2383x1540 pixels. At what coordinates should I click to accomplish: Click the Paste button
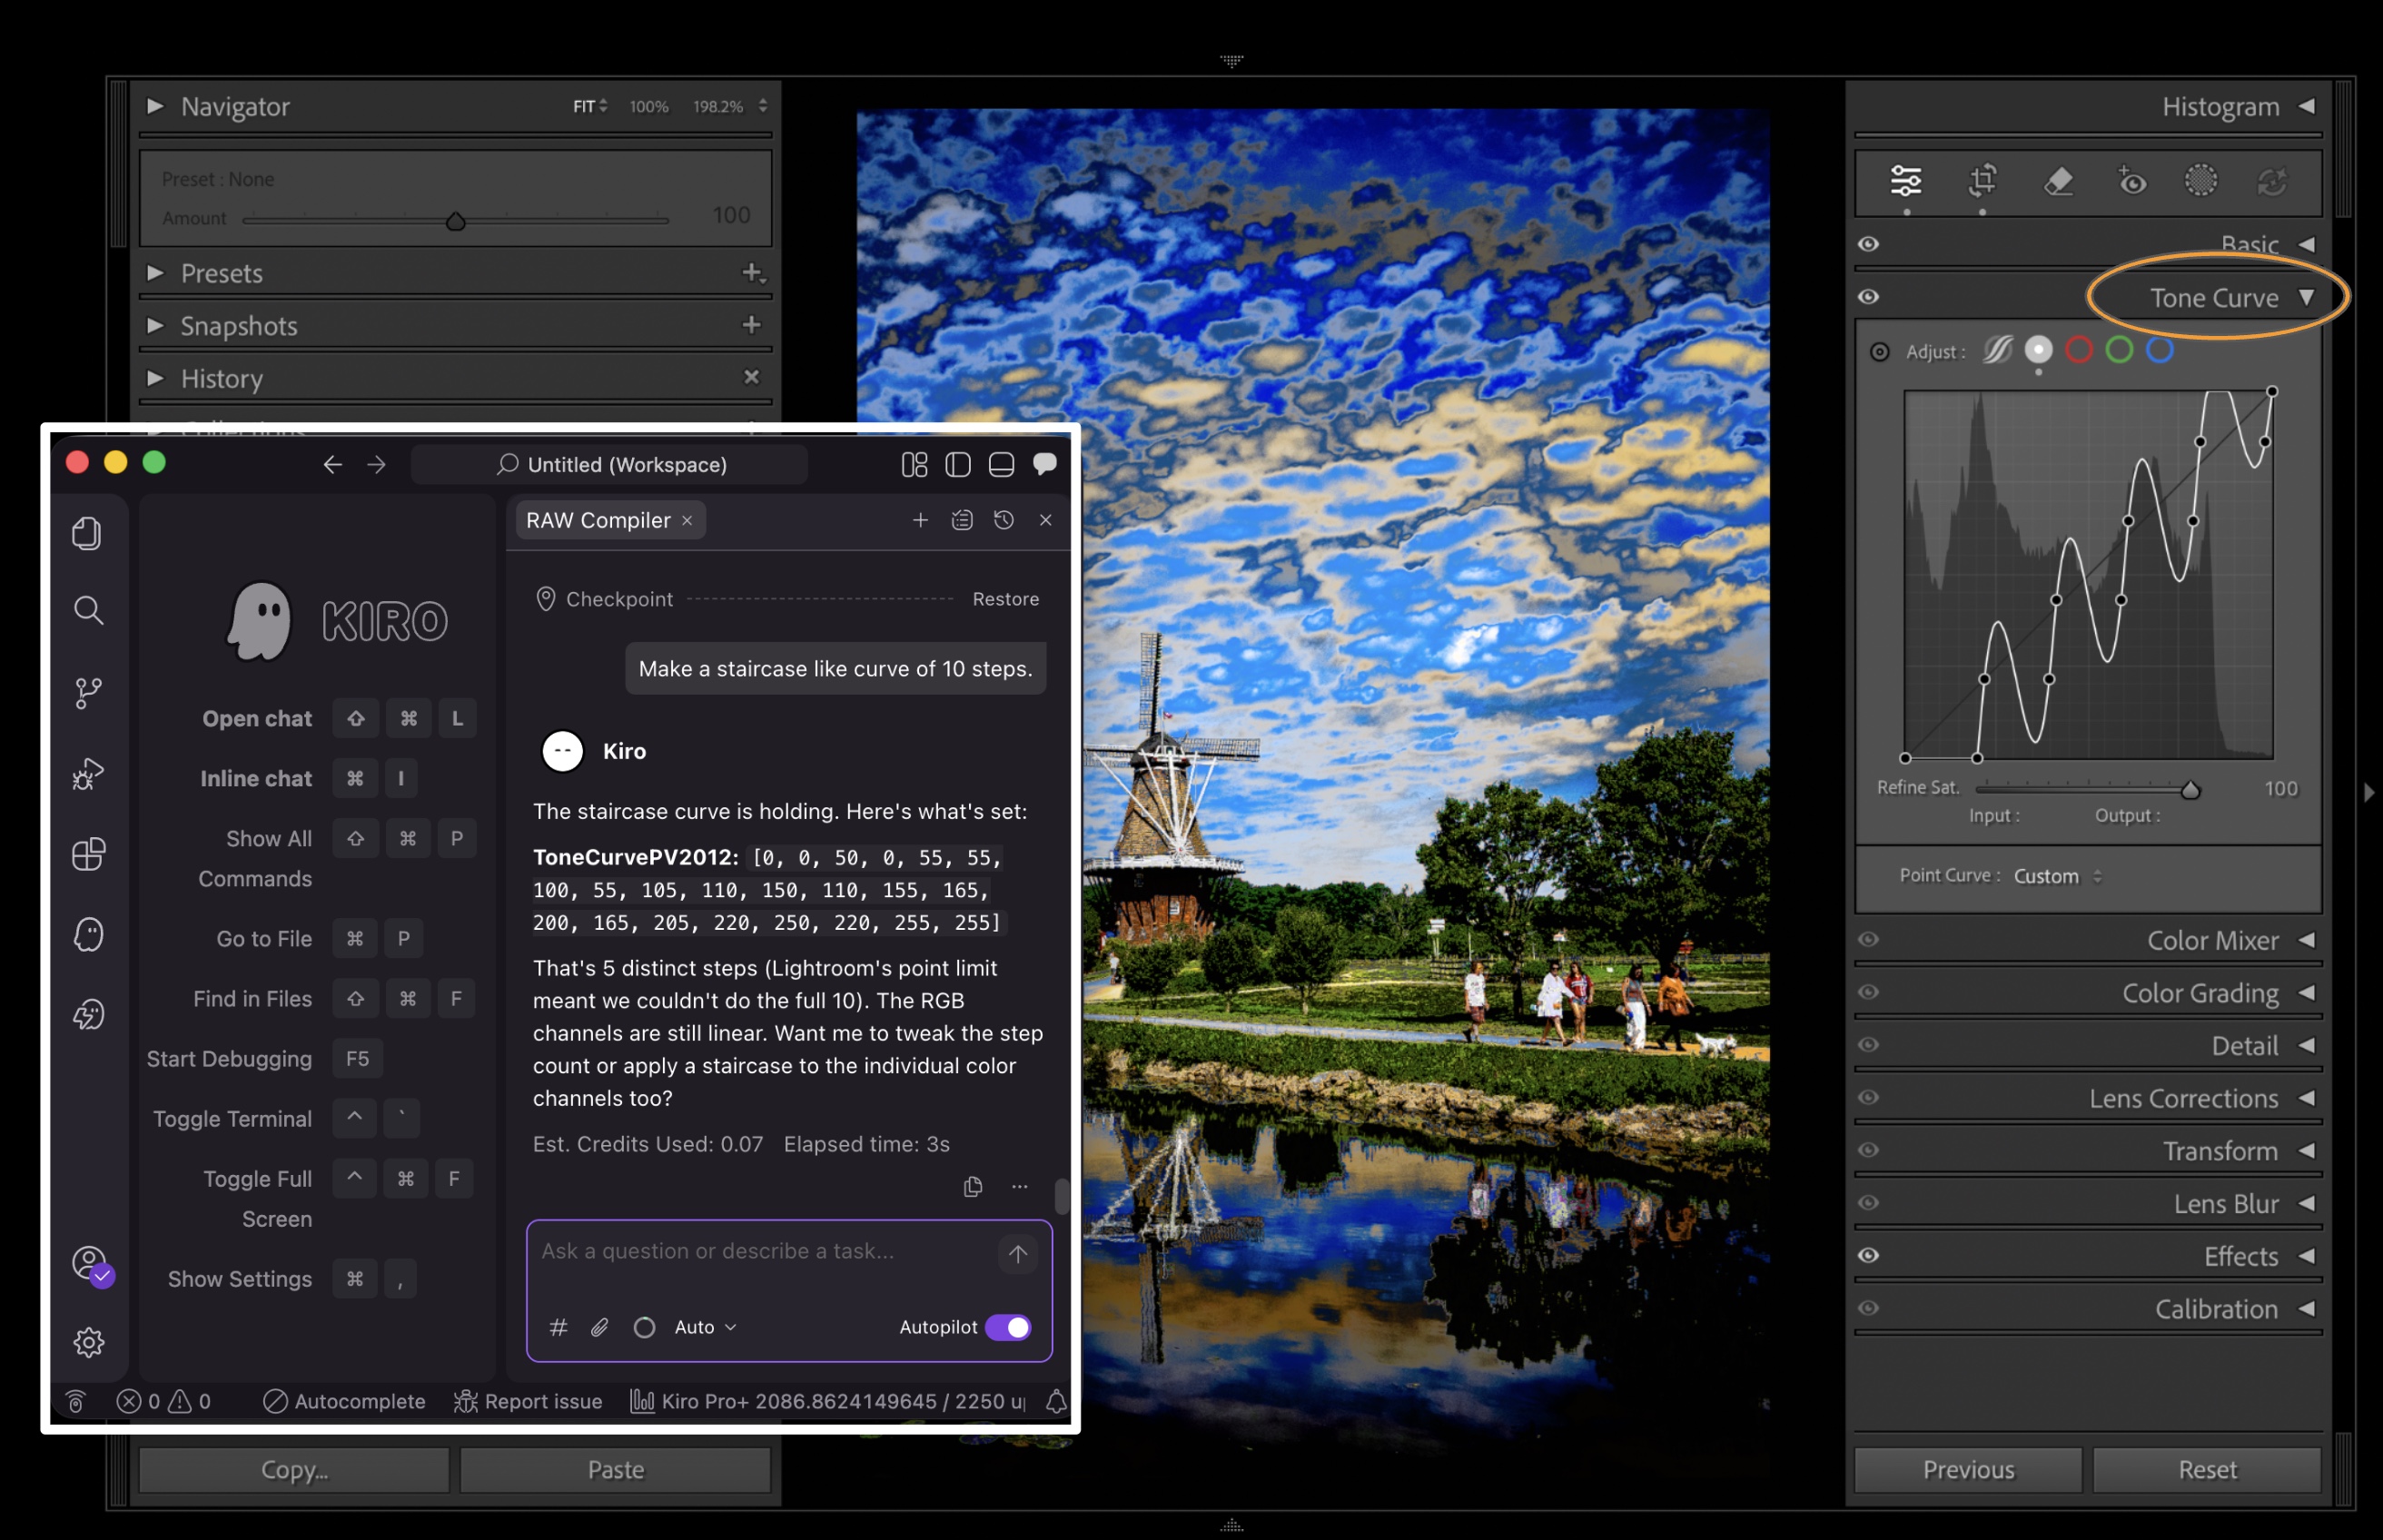point(615,1470)
